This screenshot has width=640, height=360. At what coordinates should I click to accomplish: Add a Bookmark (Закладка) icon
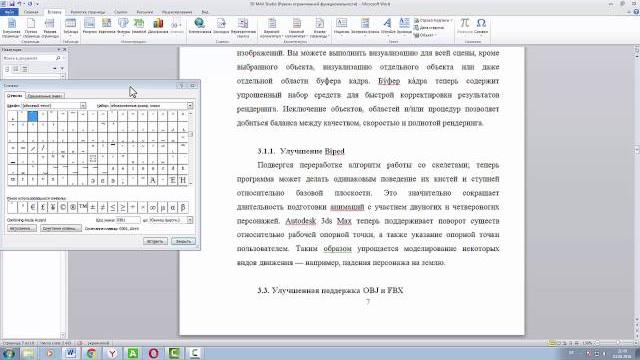[x=221, y=26]
